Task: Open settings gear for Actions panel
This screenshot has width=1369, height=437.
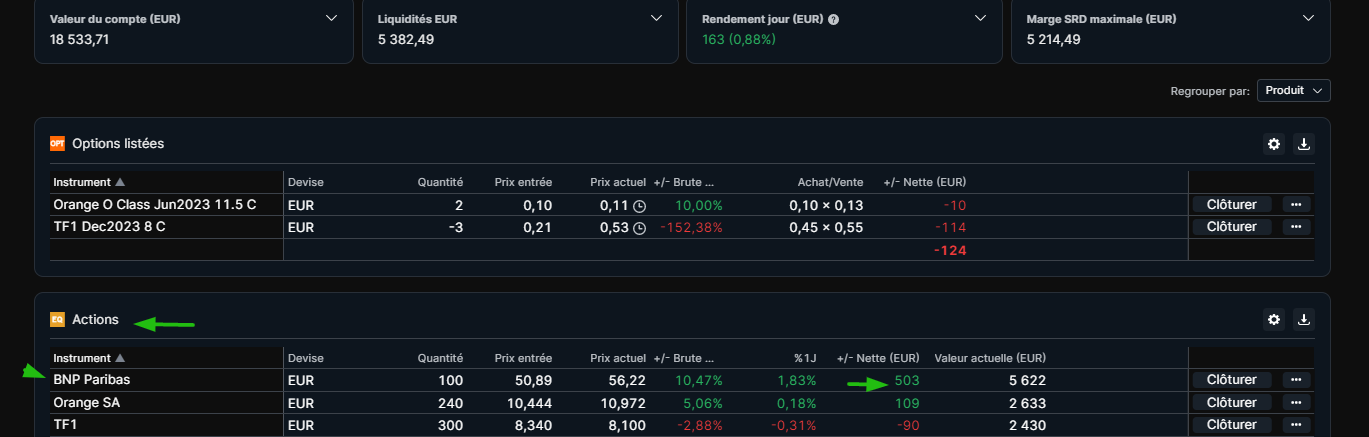Action: (1273, 320)
